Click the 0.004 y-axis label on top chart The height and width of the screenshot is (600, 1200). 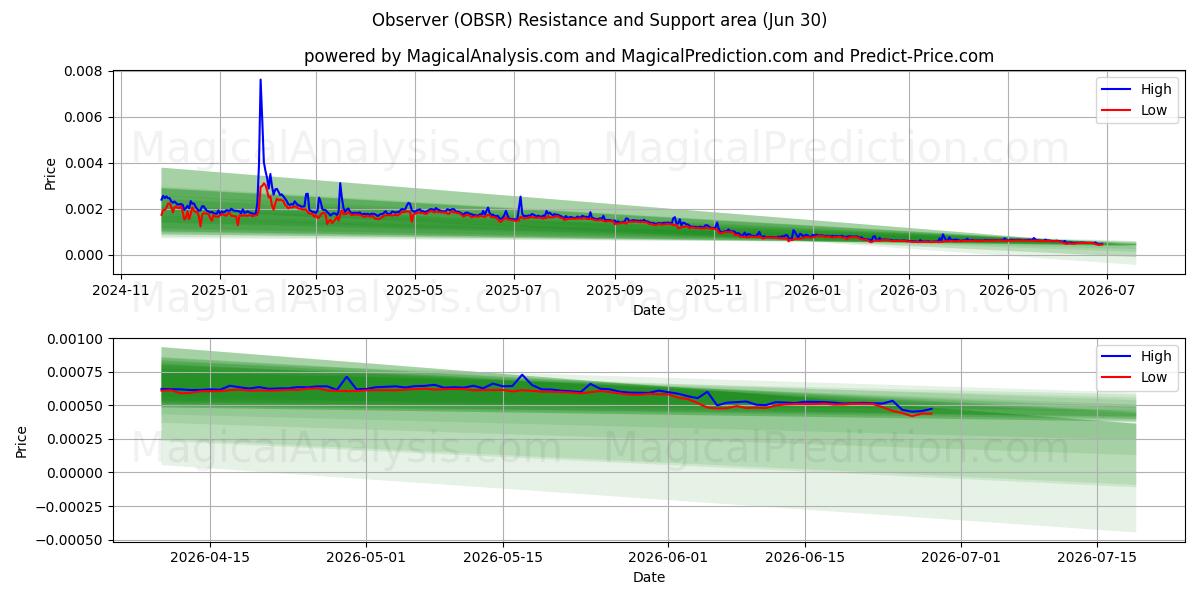[84, 163]
